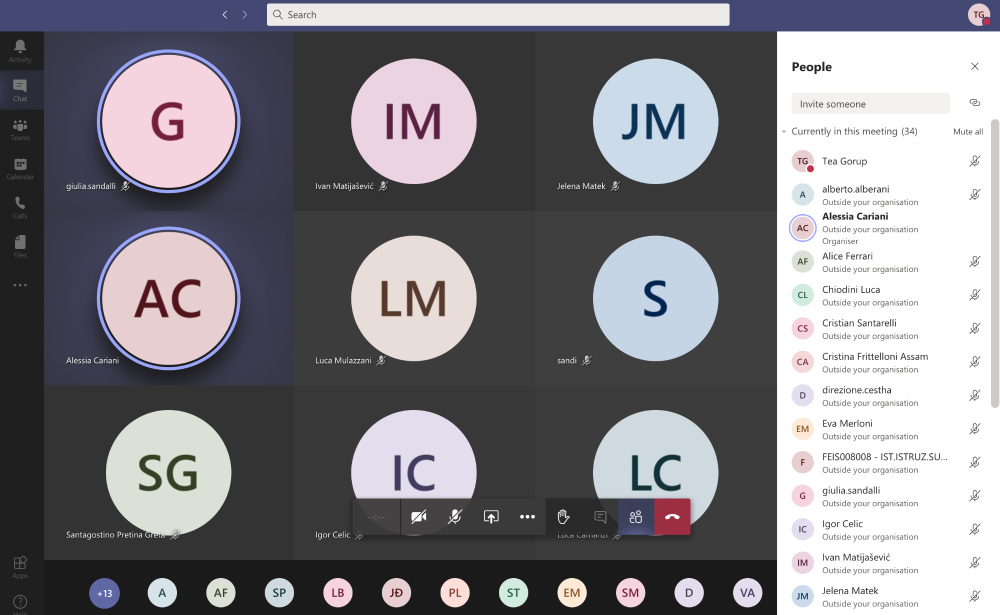Image resolution: width=1000 pixels, height=615 pixels.
Task: Click the 'Invite someone' input field
Action: (870, 104)
